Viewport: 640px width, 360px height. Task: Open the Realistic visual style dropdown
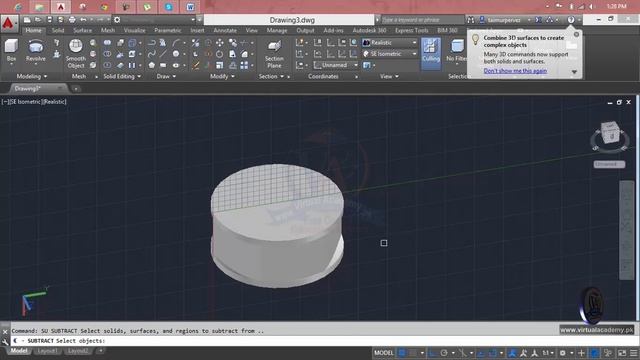(390, 42)
